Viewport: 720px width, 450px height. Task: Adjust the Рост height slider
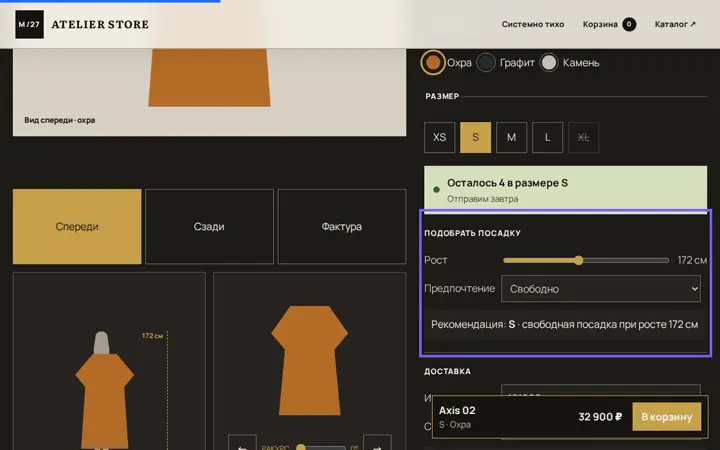(586, 260)
